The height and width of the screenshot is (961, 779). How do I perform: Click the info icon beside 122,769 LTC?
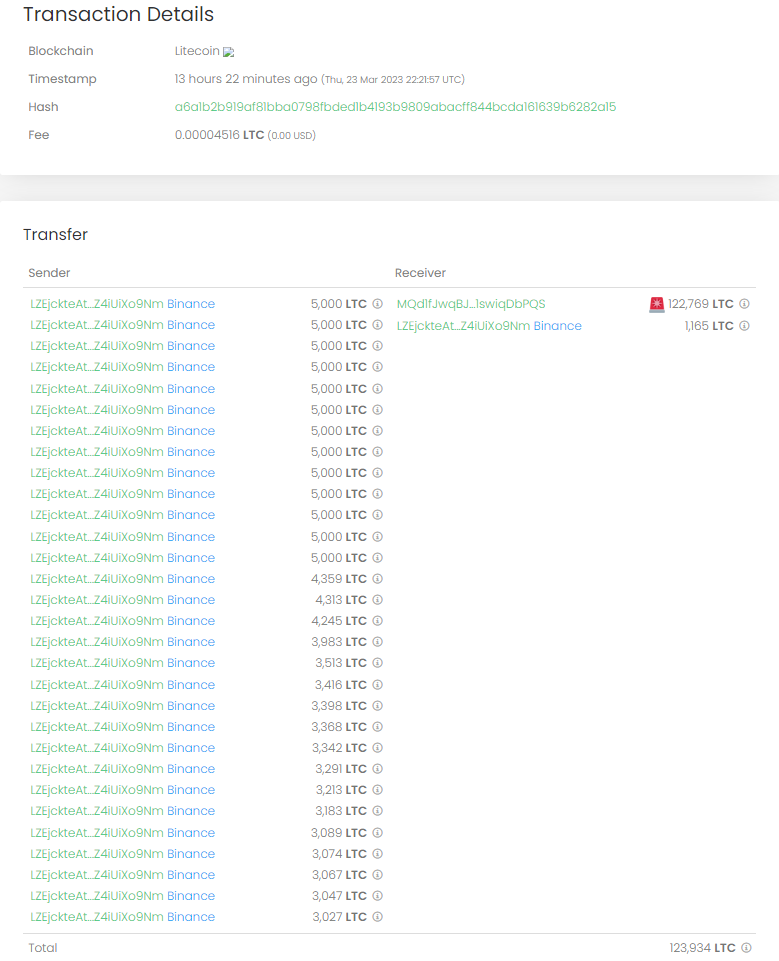[x=744, y=304]
